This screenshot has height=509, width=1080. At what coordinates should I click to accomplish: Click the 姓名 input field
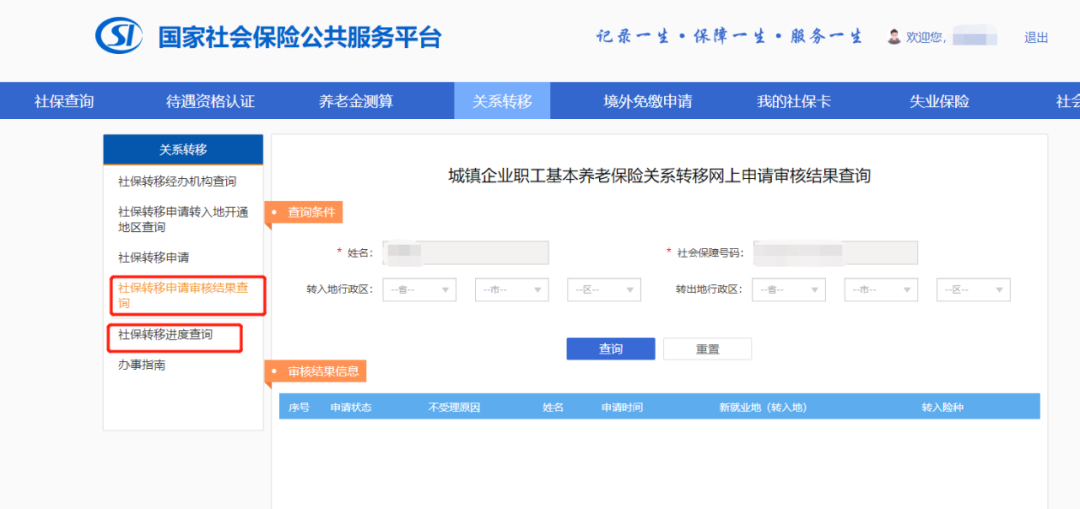click(466, 253)
